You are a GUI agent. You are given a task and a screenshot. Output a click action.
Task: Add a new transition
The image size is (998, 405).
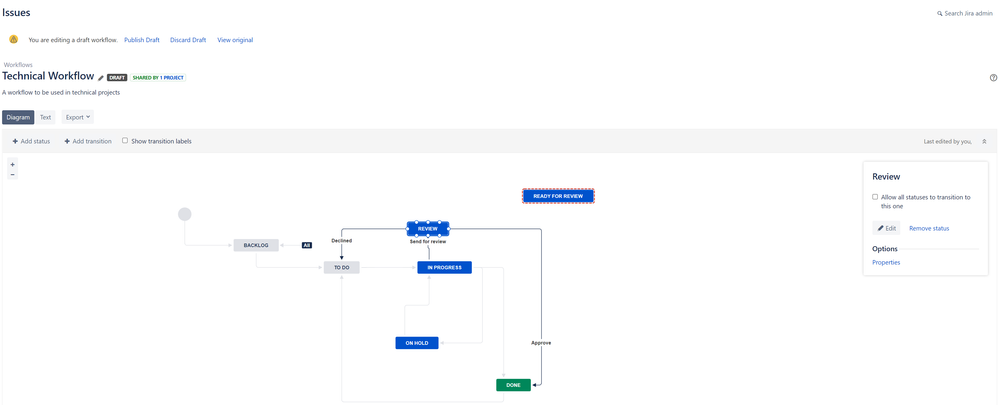click(x=88, y=141)
